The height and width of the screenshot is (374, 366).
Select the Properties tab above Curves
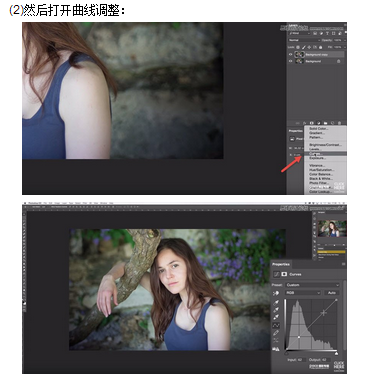[281, 264]
